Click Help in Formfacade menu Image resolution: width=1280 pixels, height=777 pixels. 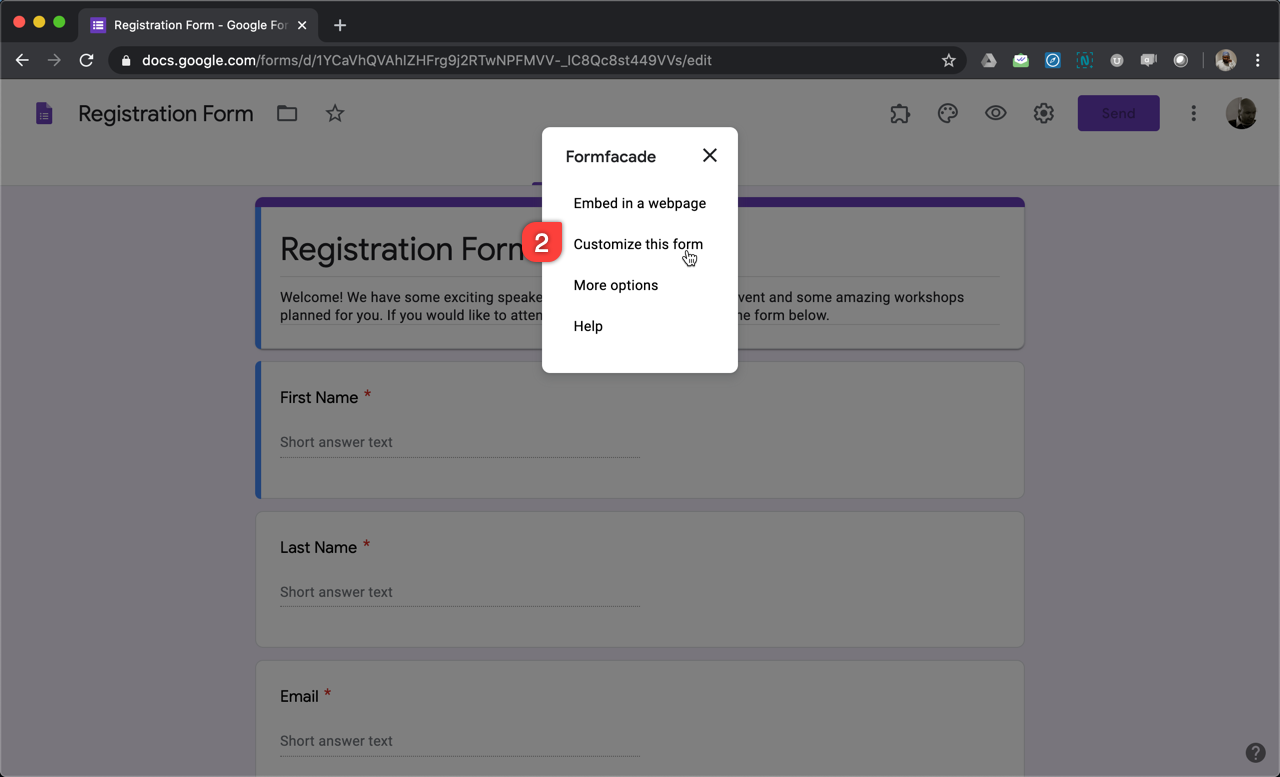pyautogui.click(x=588, y=326)
